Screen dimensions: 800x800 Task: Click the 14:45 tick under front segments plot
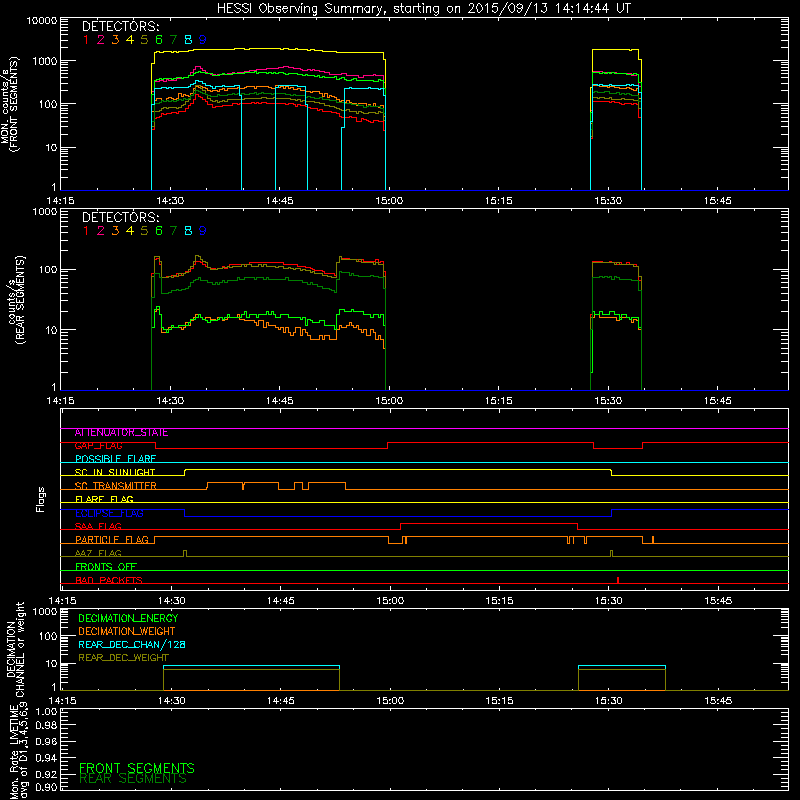pos(280,201)
